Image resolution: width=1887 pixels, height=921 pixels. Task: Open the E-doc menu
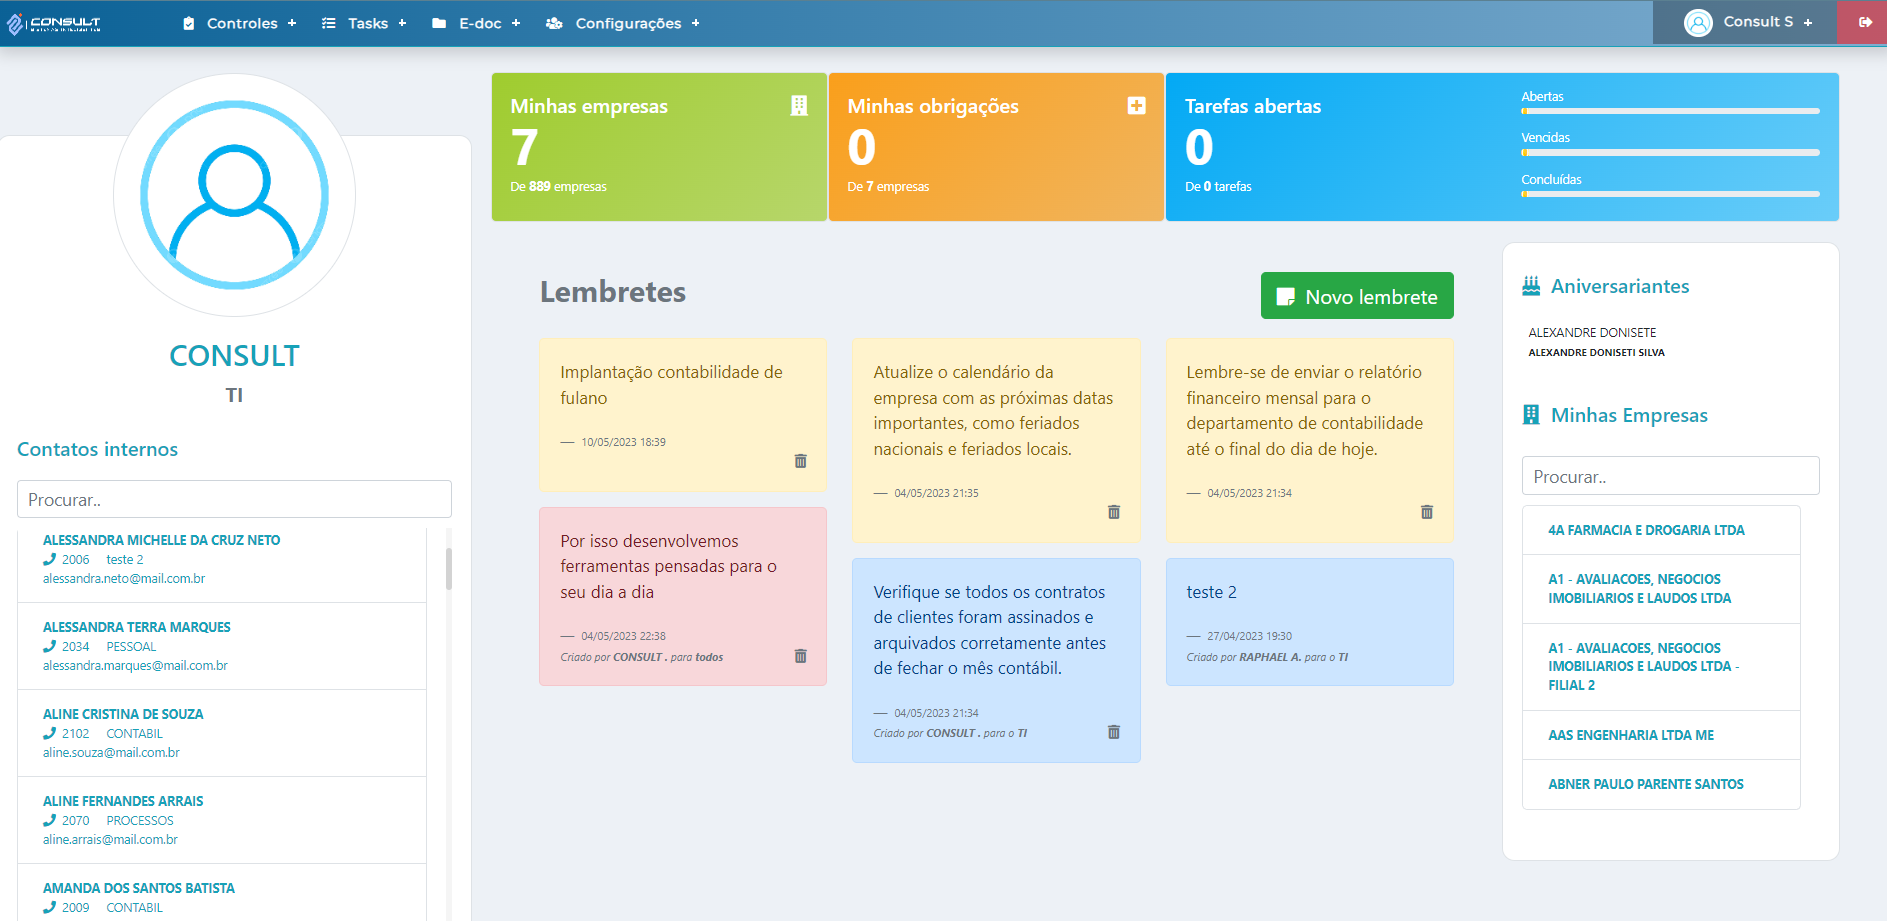477,23
